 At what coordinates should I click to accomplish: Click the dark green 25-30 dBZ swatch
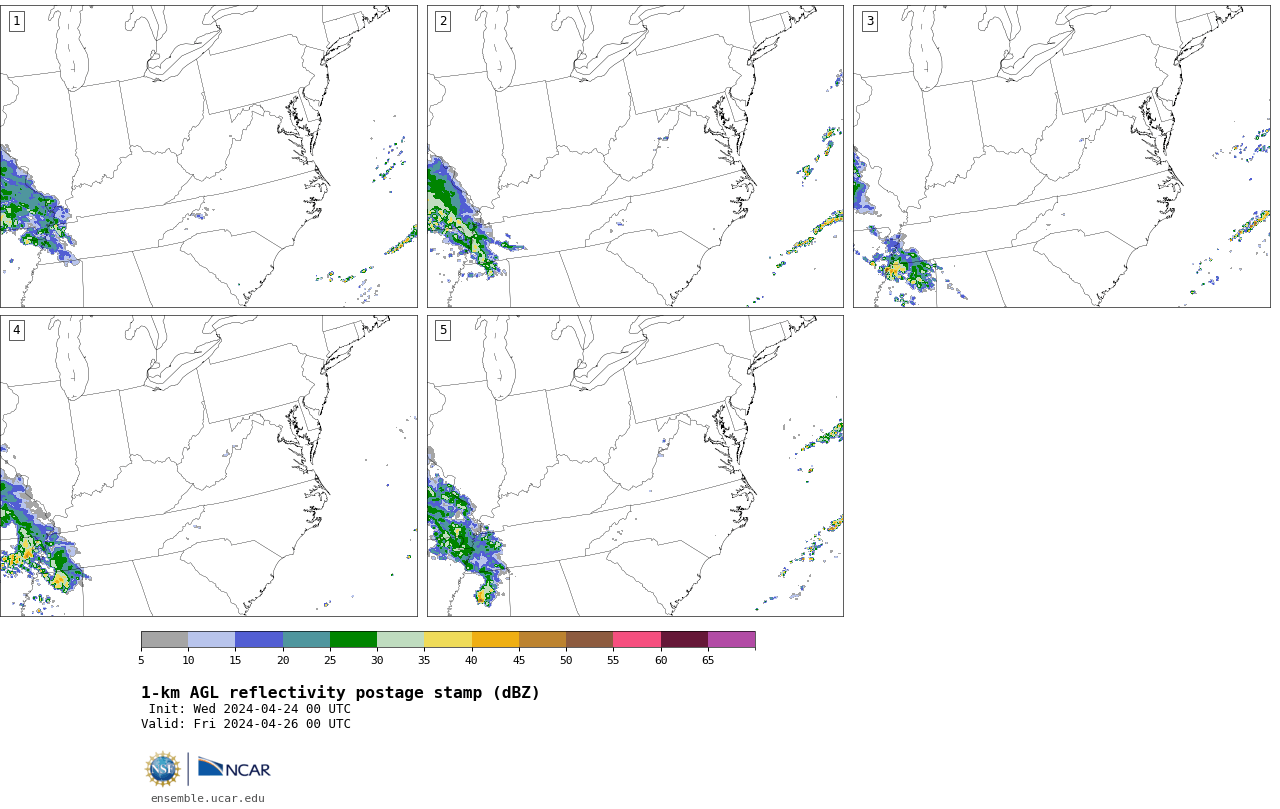tap(353, 640)
